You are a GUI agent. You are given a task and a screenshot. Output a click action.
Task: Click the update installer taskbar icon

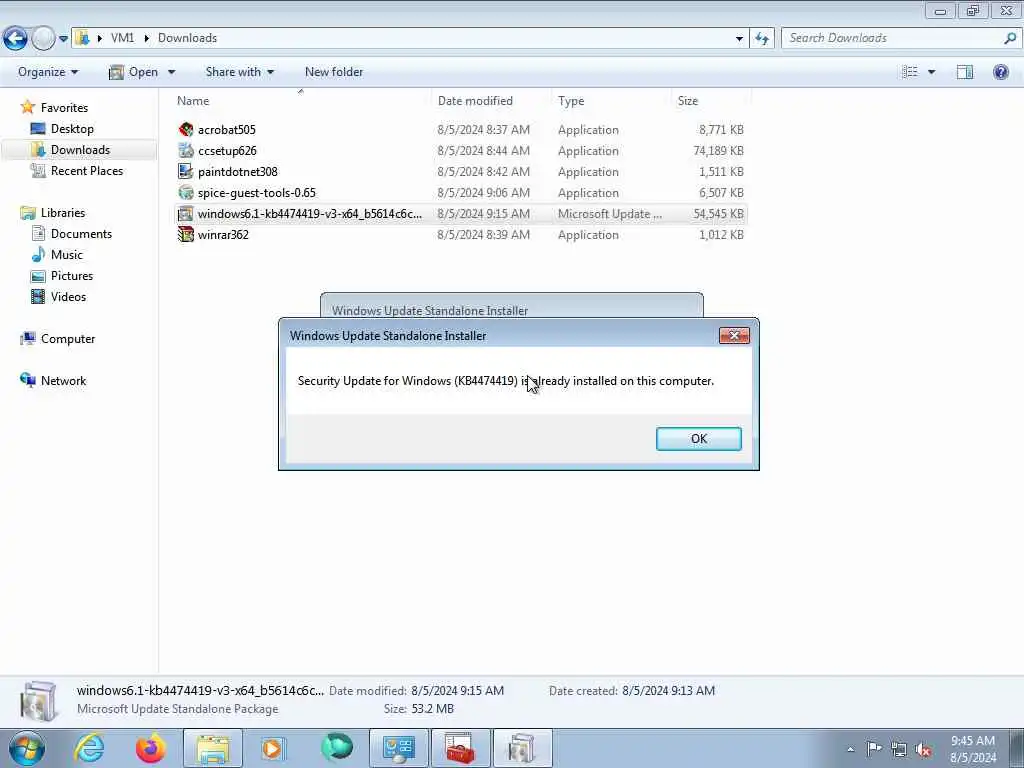pyautogui.click(x=522, y=748)
